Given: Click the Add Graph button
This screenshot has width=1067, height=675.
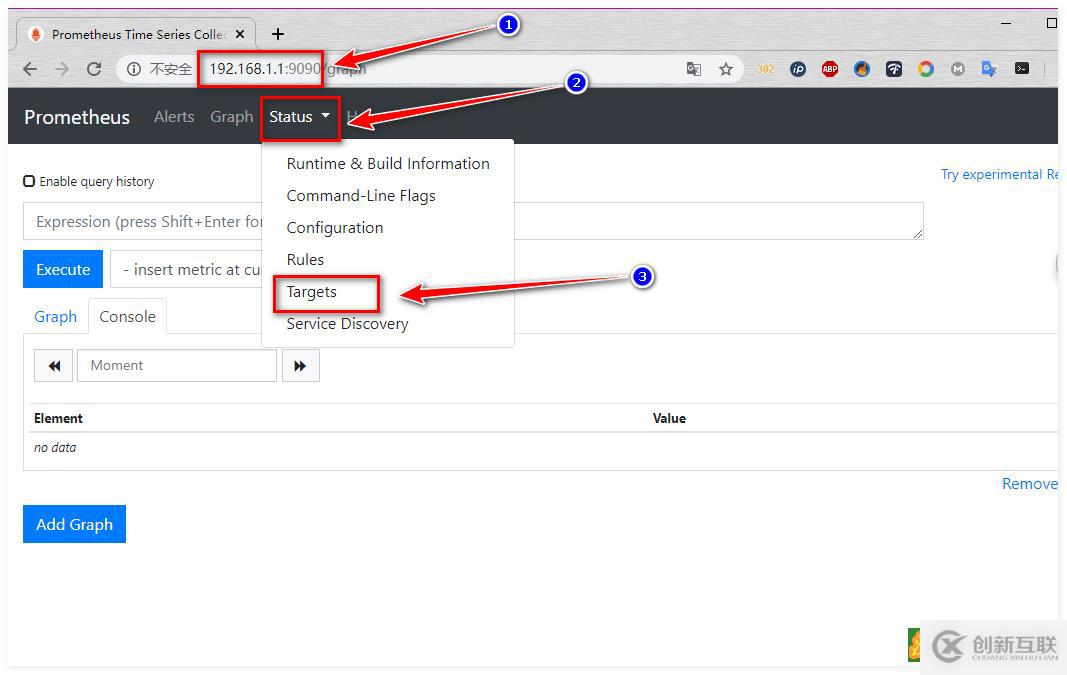Looking at the screenshot, I should pyautogui.click(x=74, y=524).
